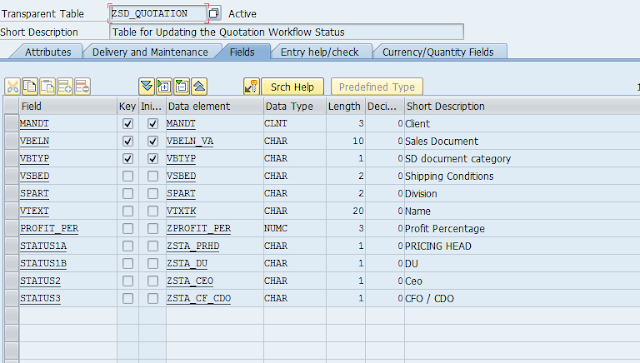Click the Data element column header

tap(215, 106)
